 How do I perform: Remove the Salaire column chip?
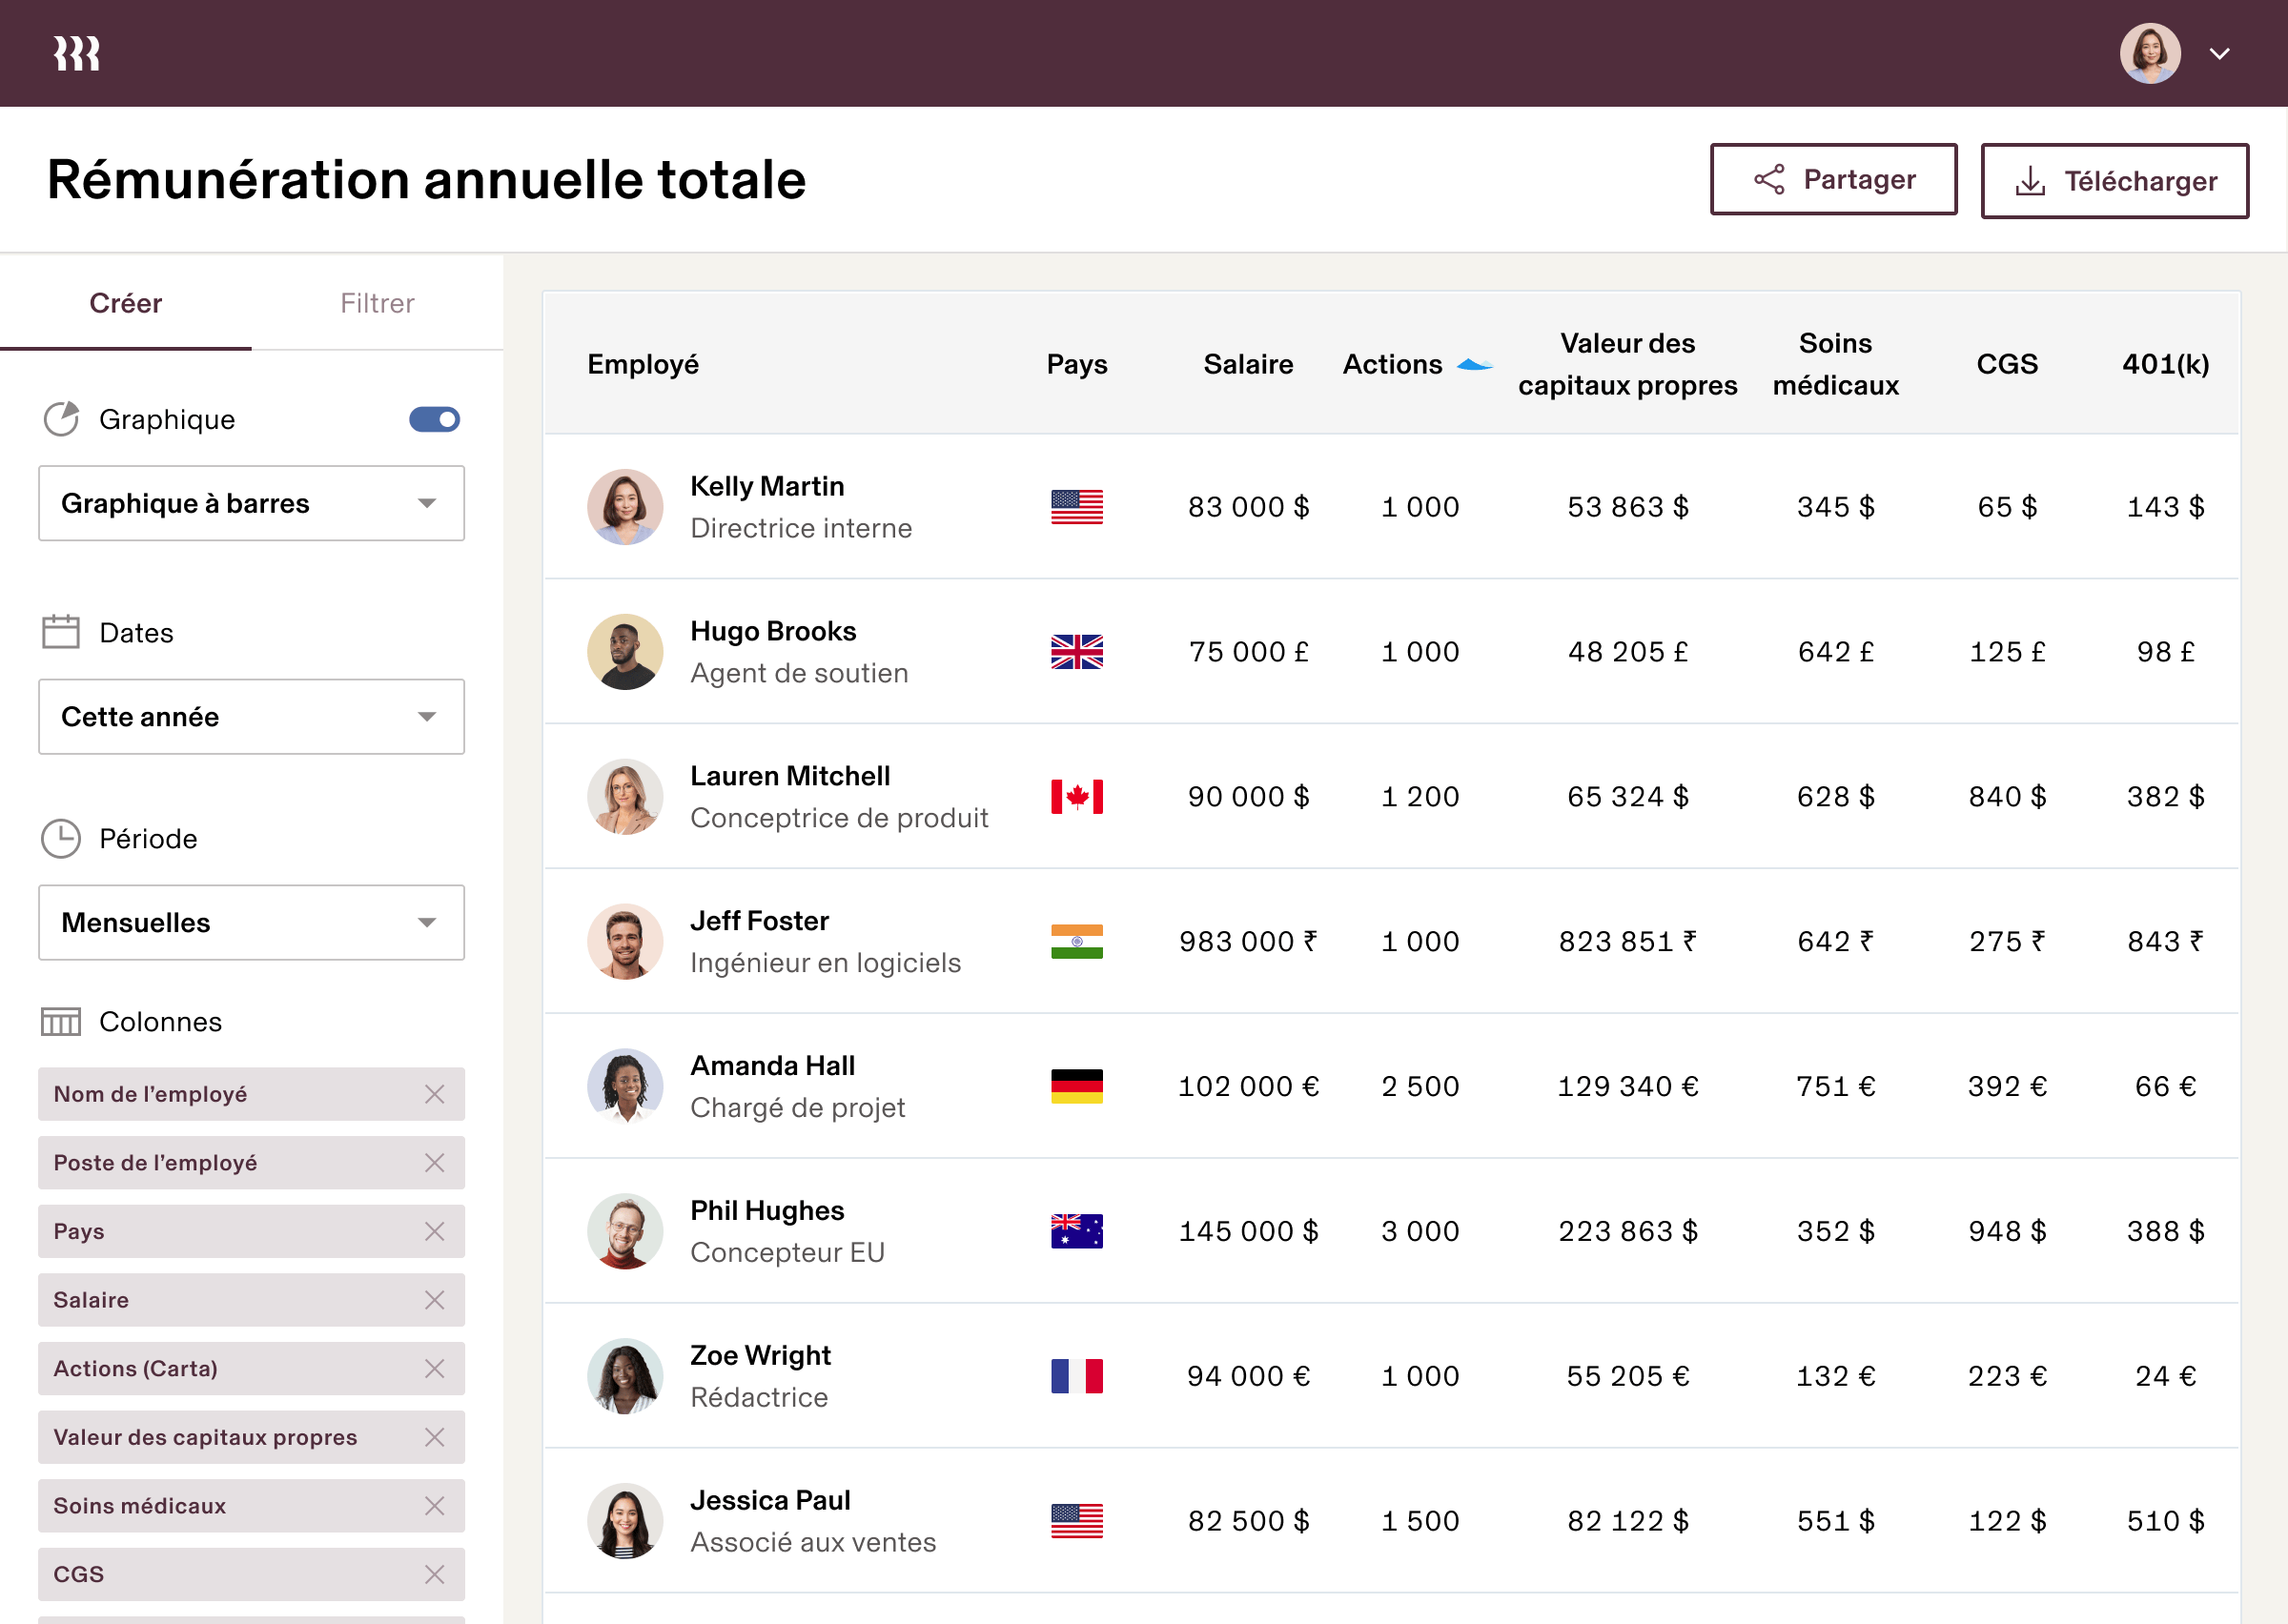click(435, 1300)
